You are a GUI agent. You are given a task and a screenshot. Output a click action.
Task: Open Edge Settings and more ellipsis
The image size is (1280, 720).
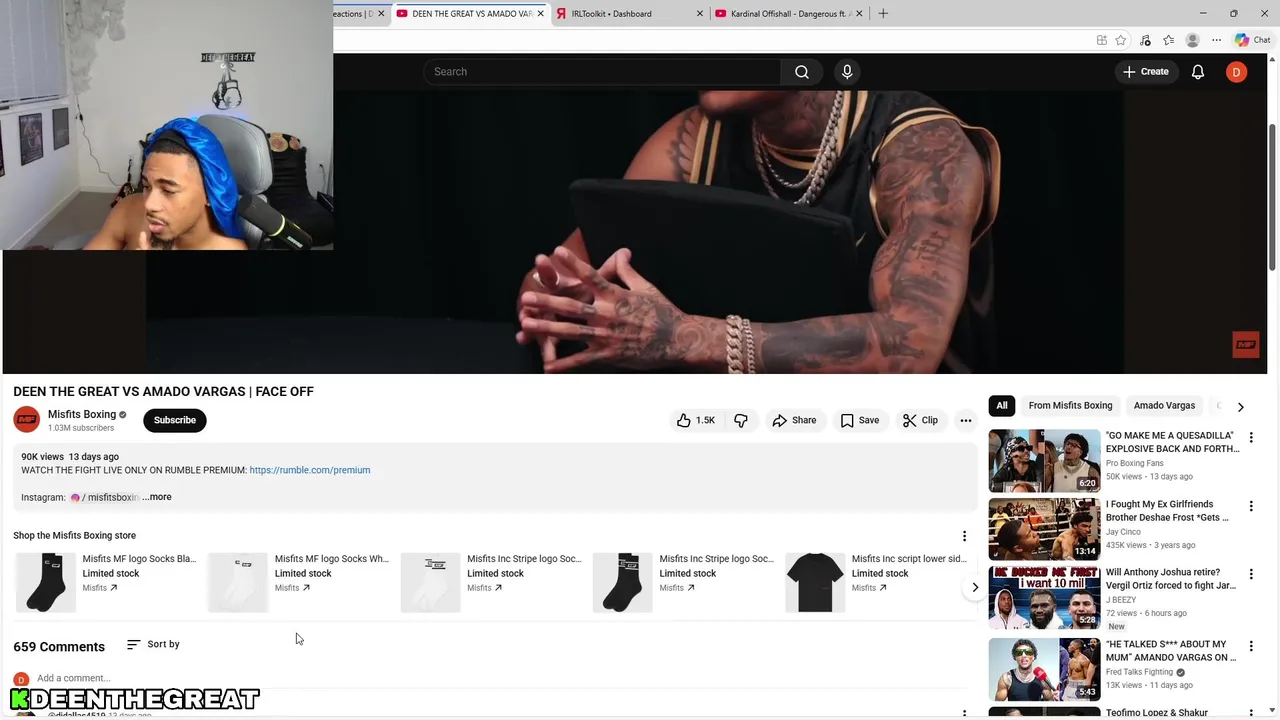[1216, 40]
